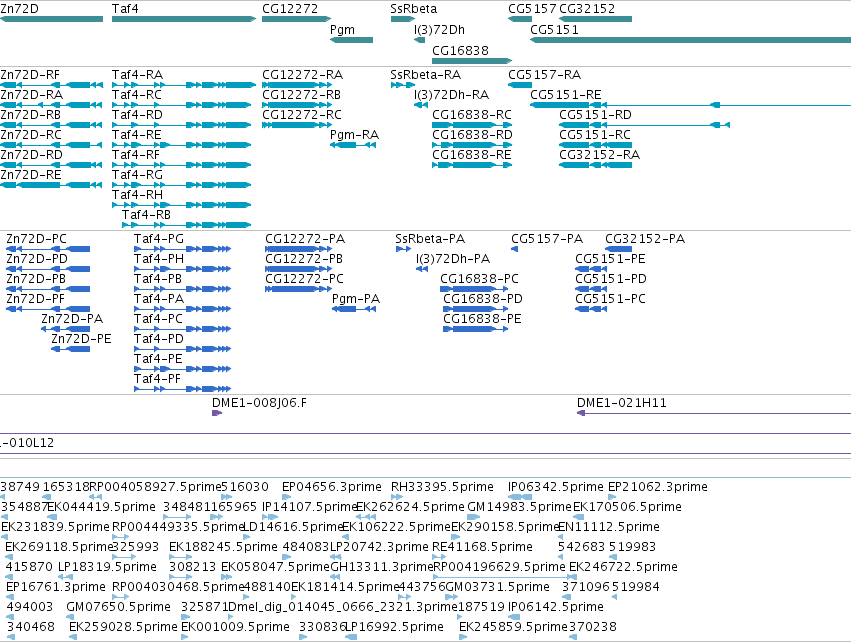Select transcript CG5151-RC
Screen dimensions: 851x642
[x=595, y=135]
